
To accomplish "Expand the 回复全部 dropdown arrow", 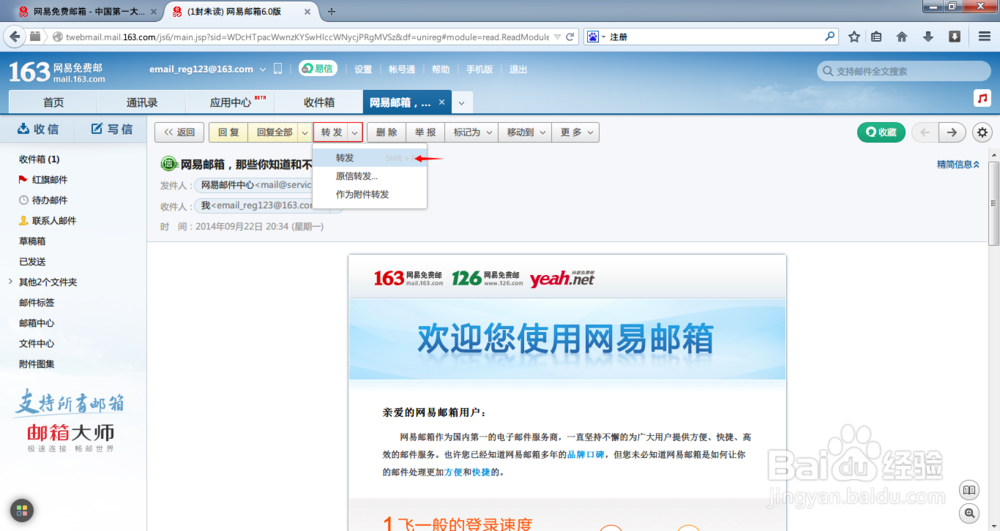I will (305, 133).
